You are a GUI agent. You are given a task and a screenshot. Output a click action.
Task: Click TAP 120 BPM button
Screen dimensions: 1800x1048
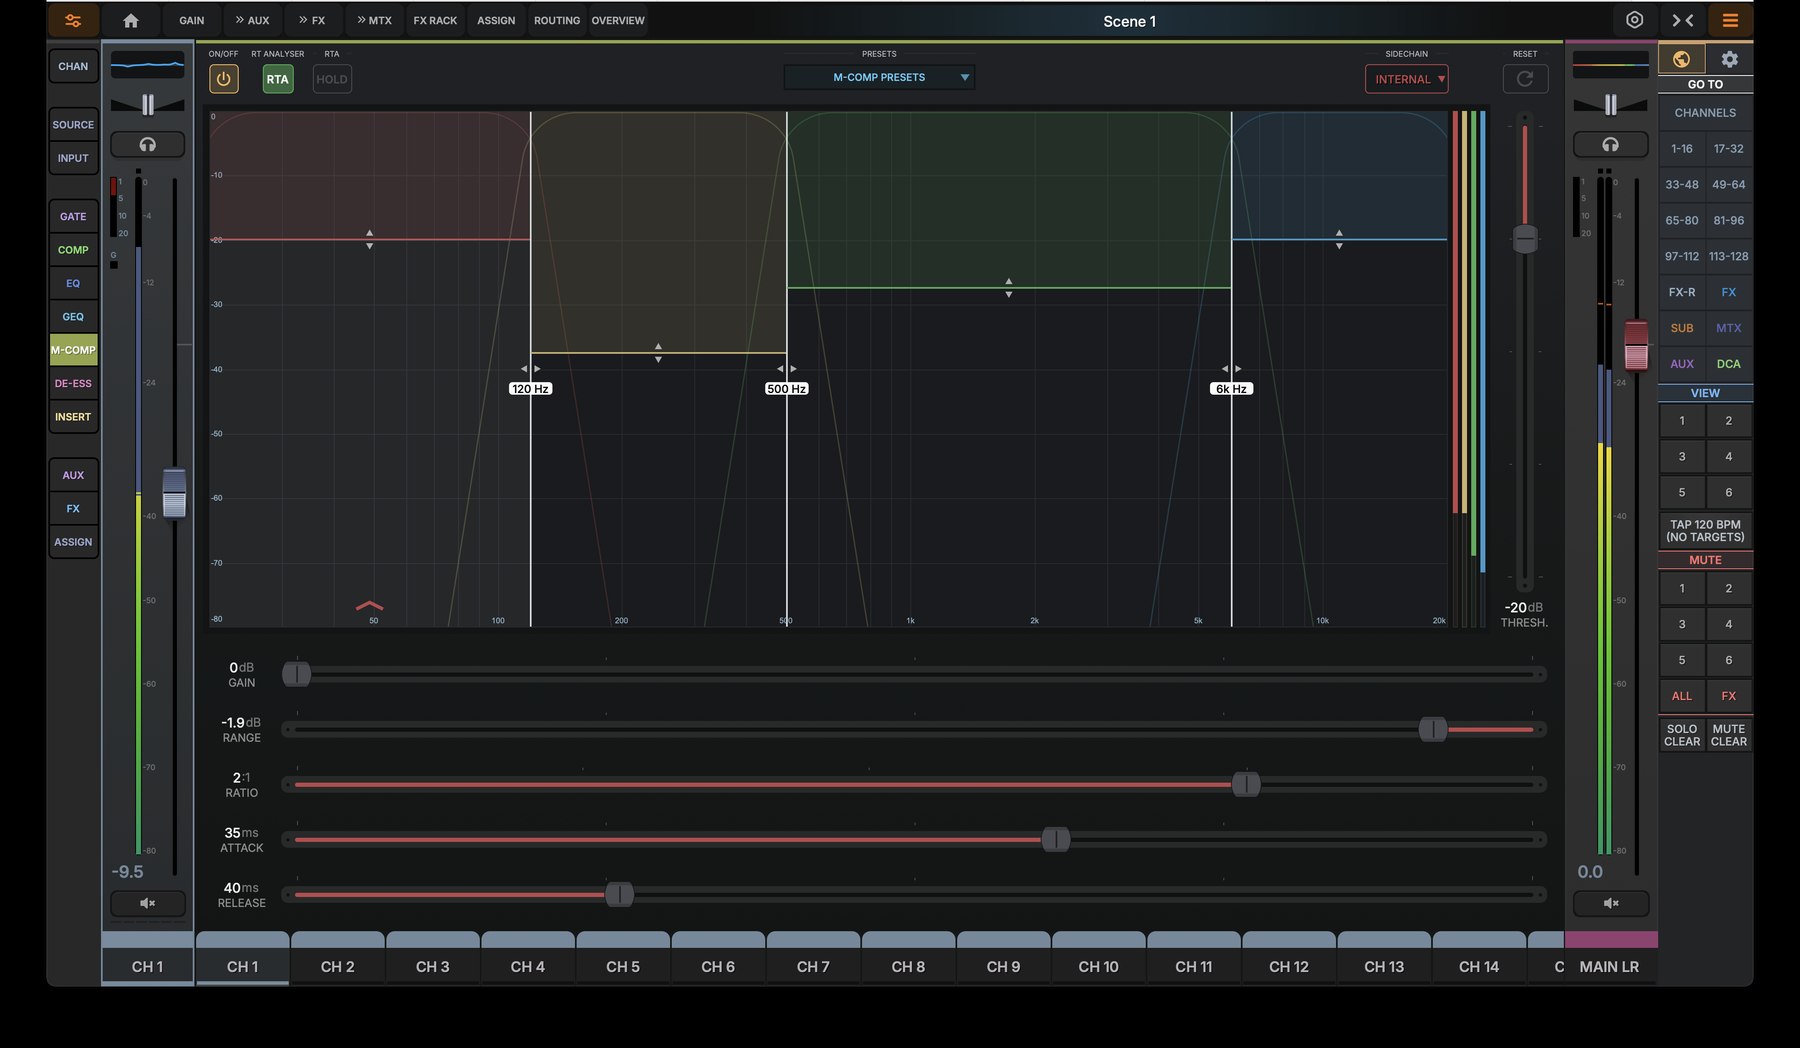click(x=1705, y=531)
